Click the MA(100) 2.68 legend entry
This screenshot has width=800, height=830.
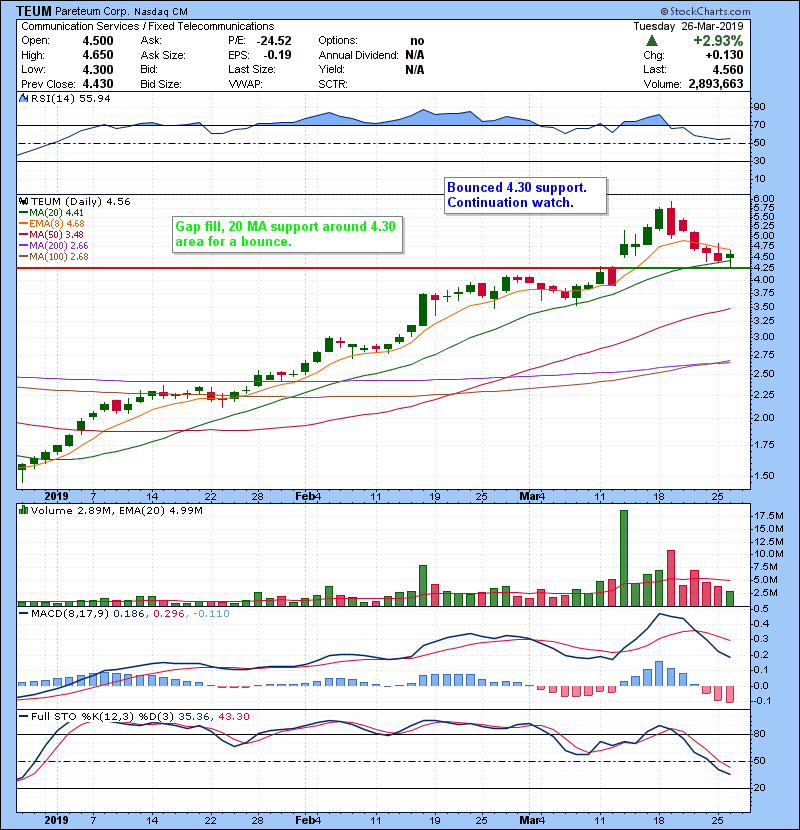(53, 257)
